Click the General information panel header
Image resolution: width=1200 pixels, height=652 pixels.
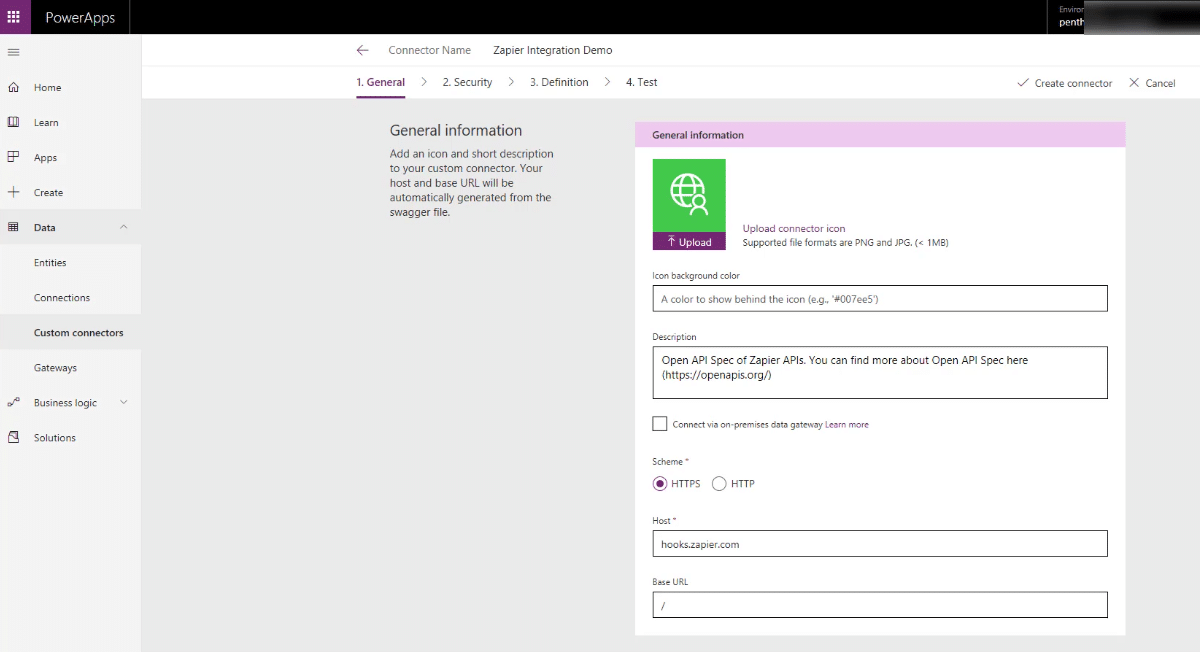click(880, 135)
